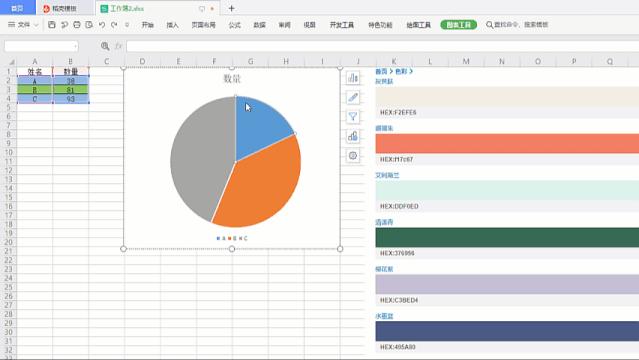The image size is (639, 360).
Task: Click the plus icon to open new tab
Action: click(231, 8)
